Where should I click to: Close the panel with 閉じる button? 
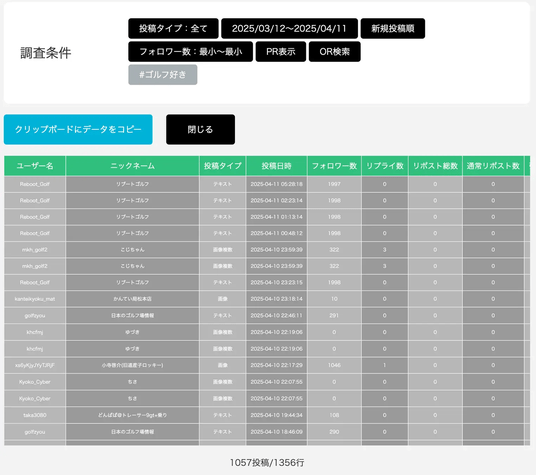pyautogui.click(x=200, y=130)
